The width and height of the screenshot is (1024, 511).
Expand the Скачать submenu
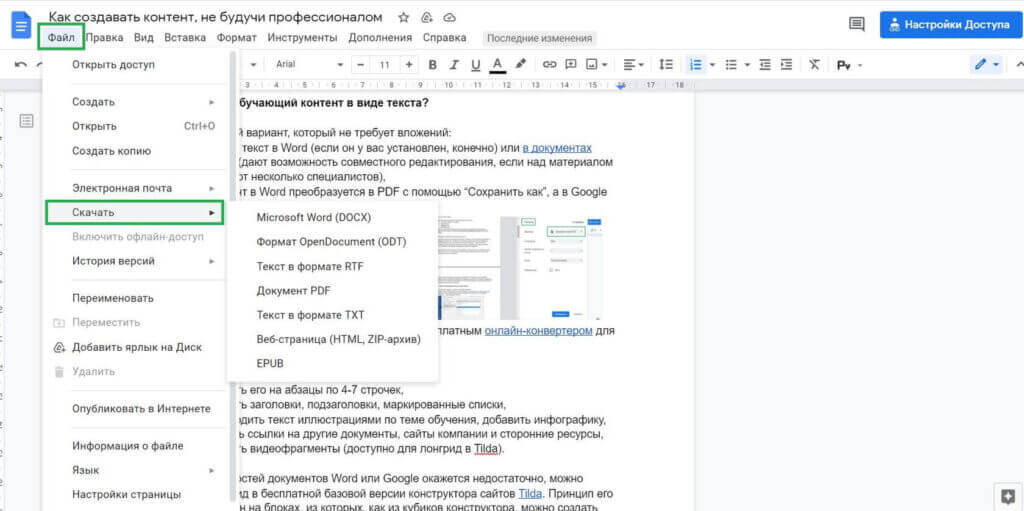(135, 212)
